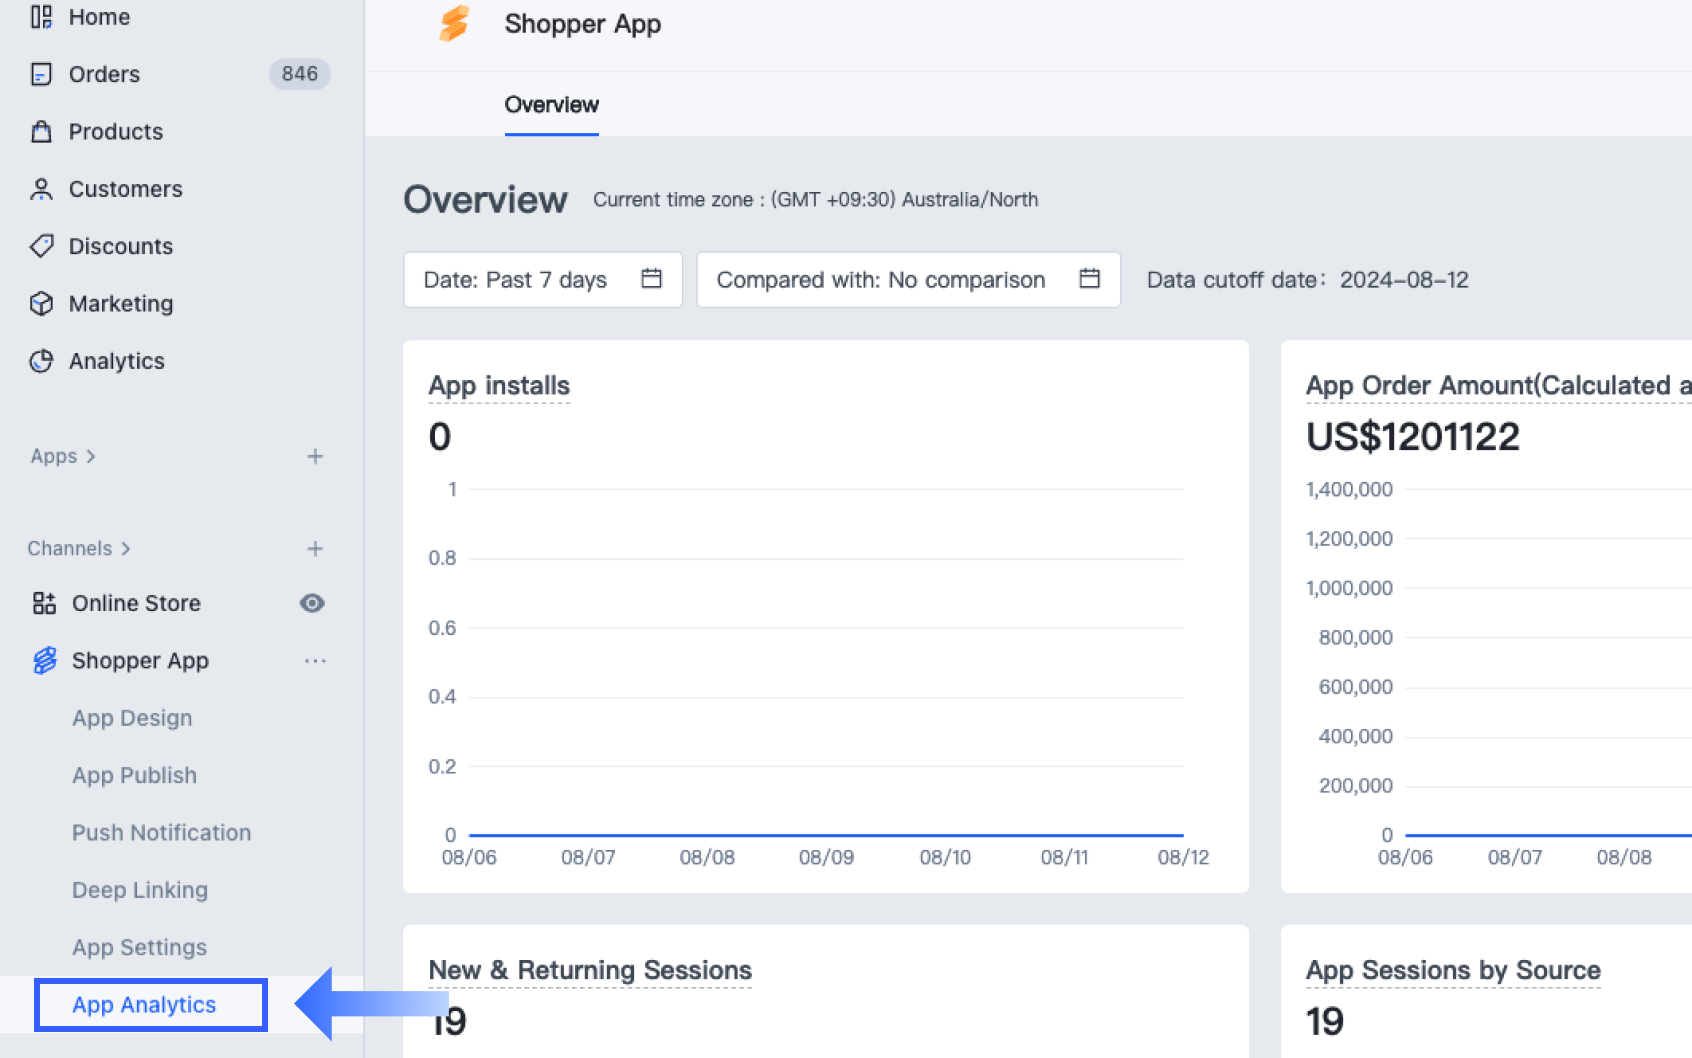
Task: Click the App installs chart legend title
Action: pos(499,385)
